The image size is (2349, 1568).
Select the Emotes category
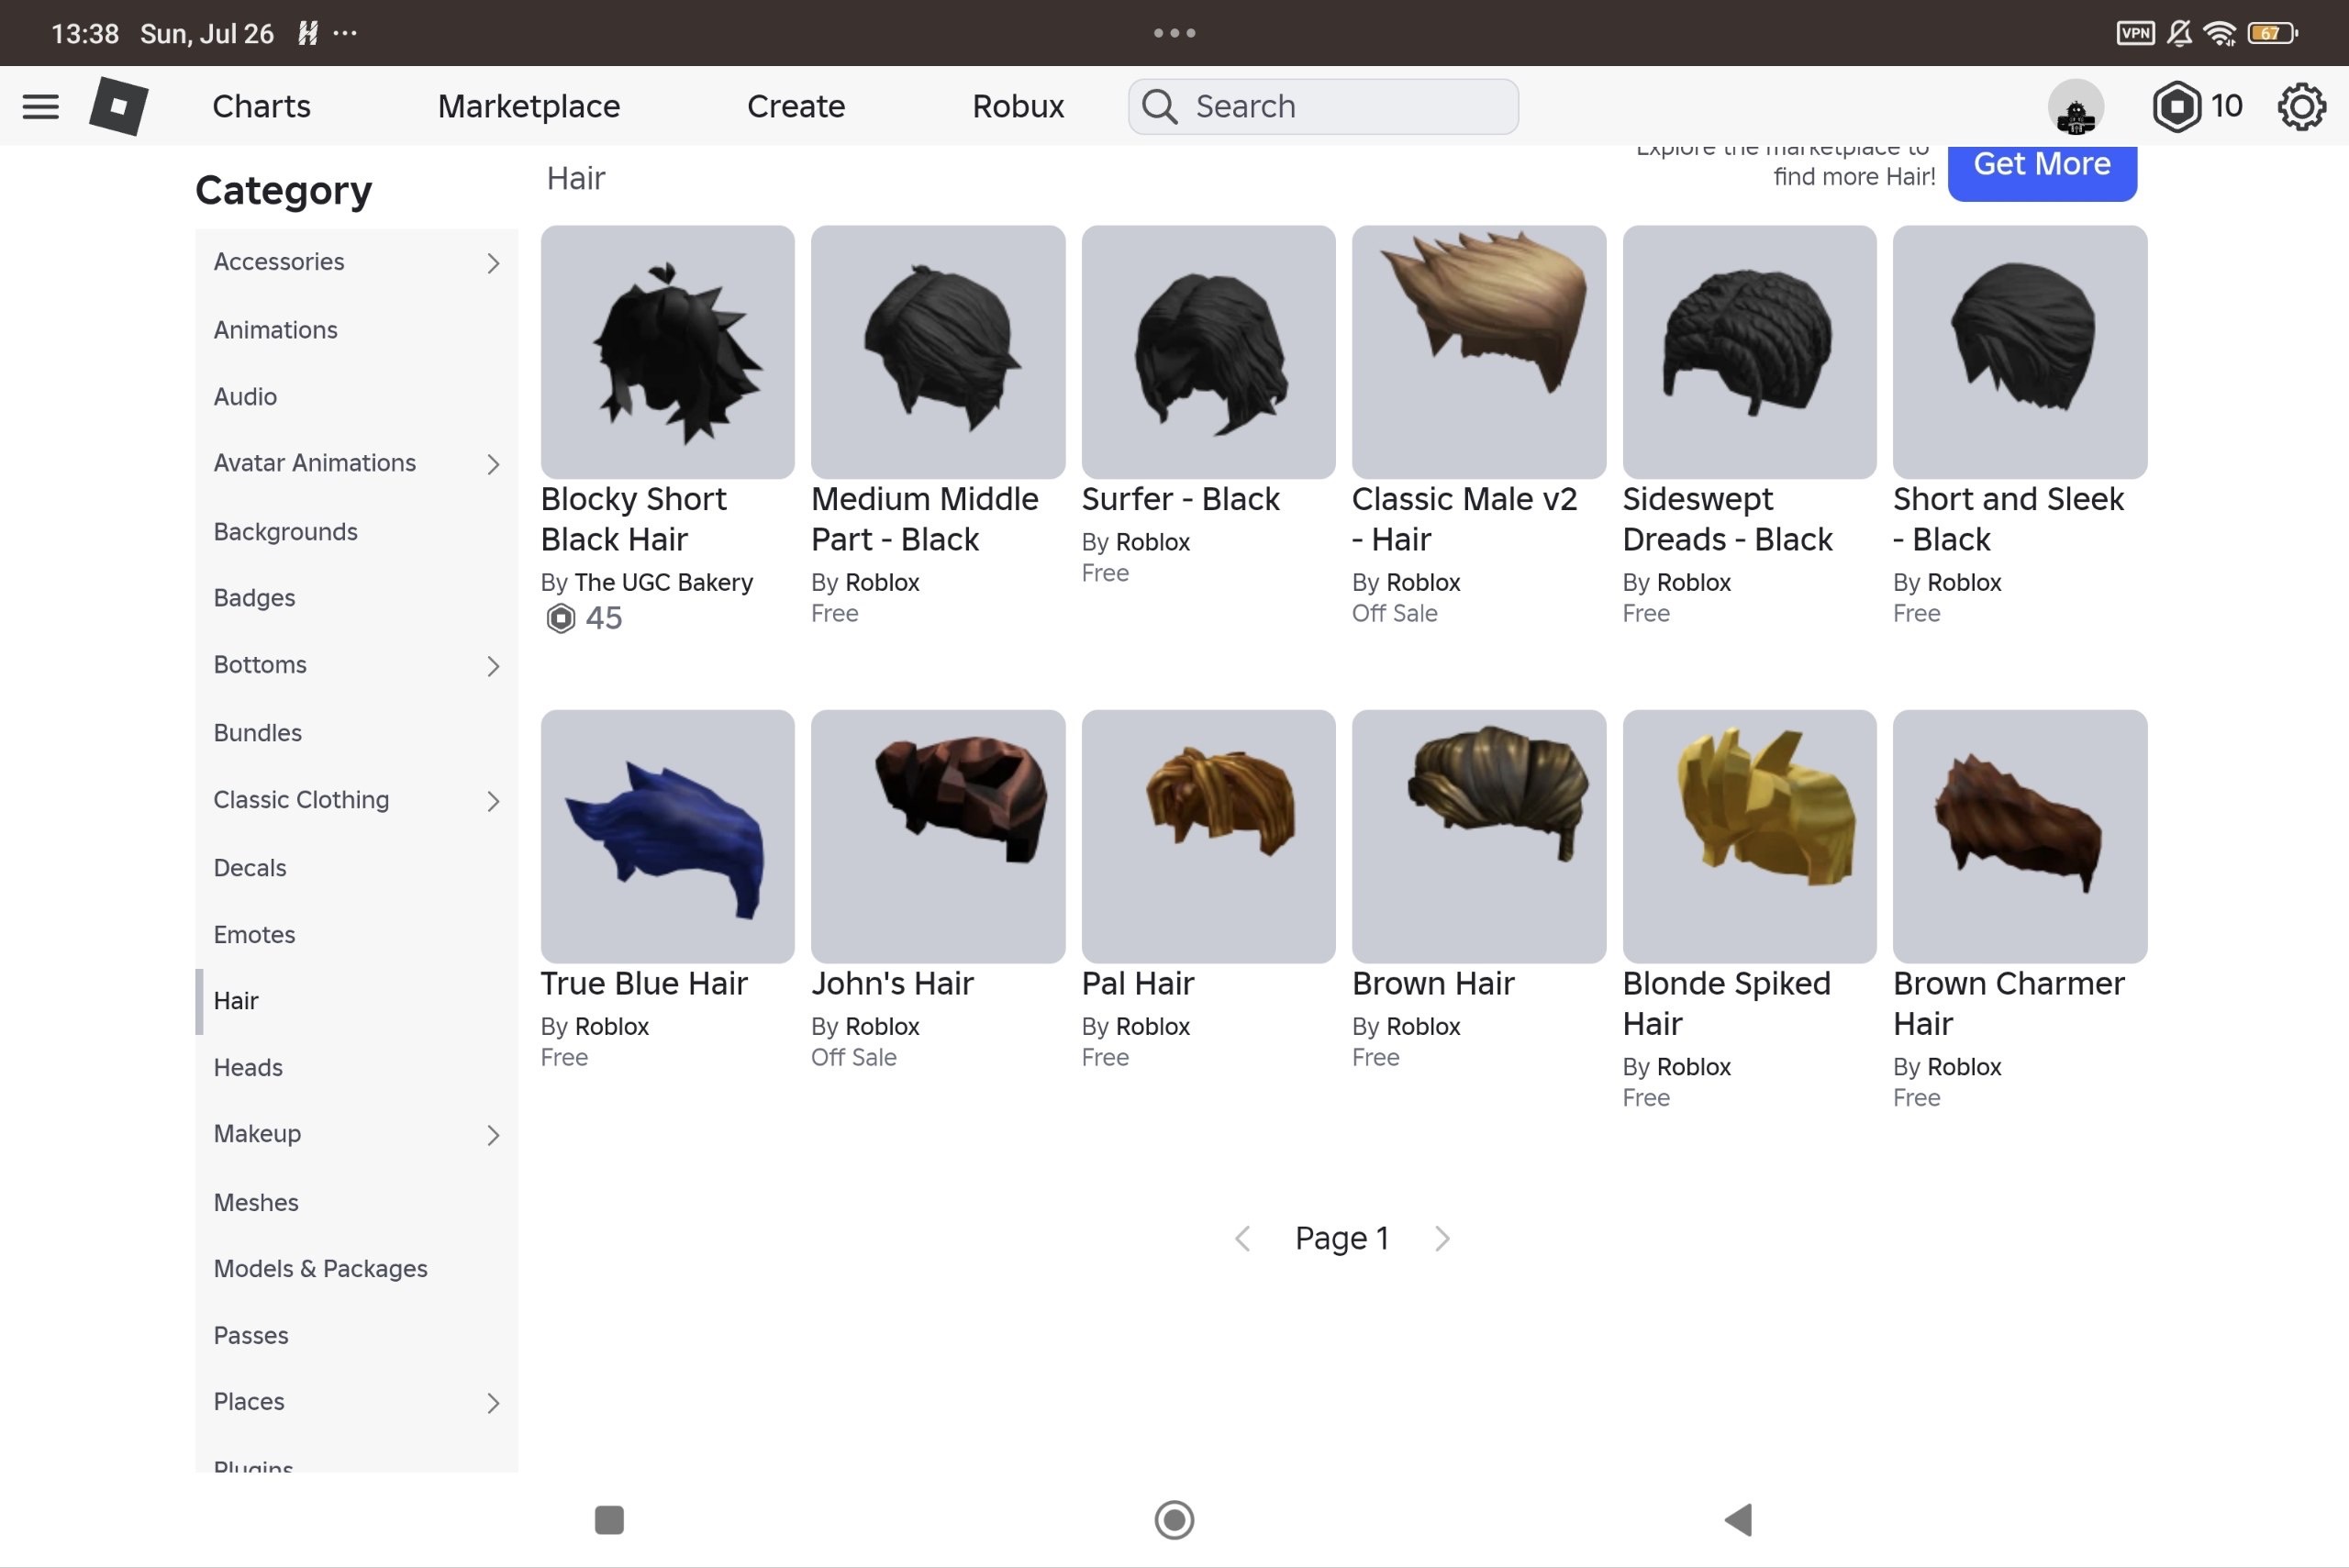coord(356,935)
